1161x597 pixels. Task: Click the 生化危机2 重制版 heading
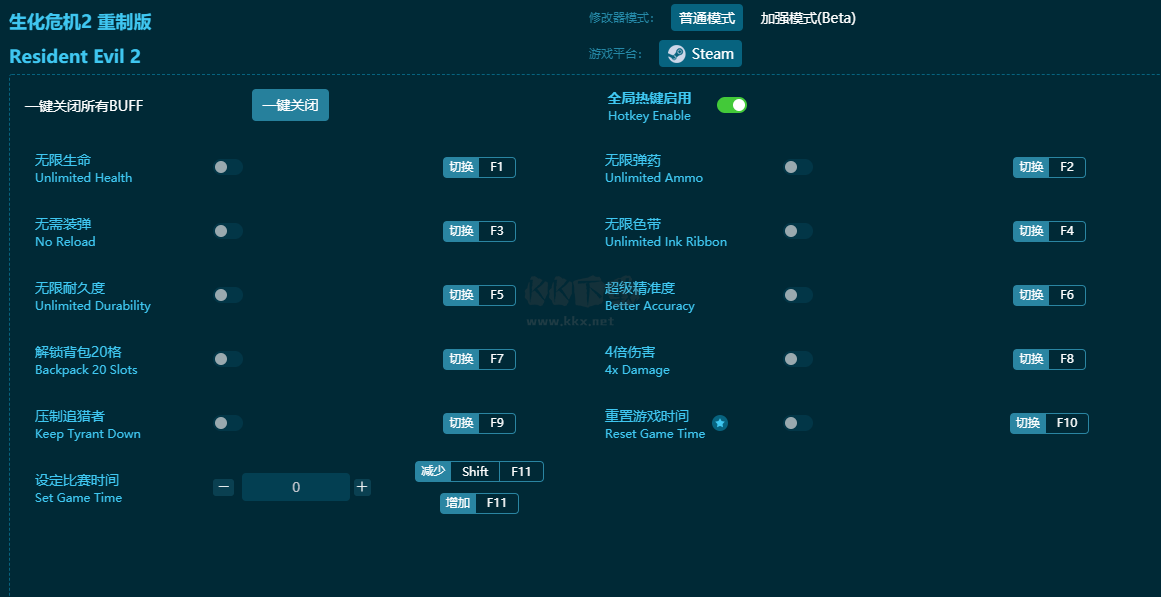click(x=80, y=21)
